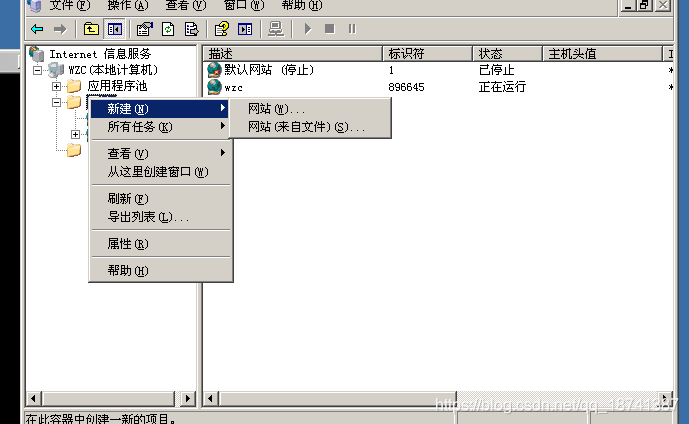
Task: Choose 导出列表 (L)... in context menu
Action: 160,217
